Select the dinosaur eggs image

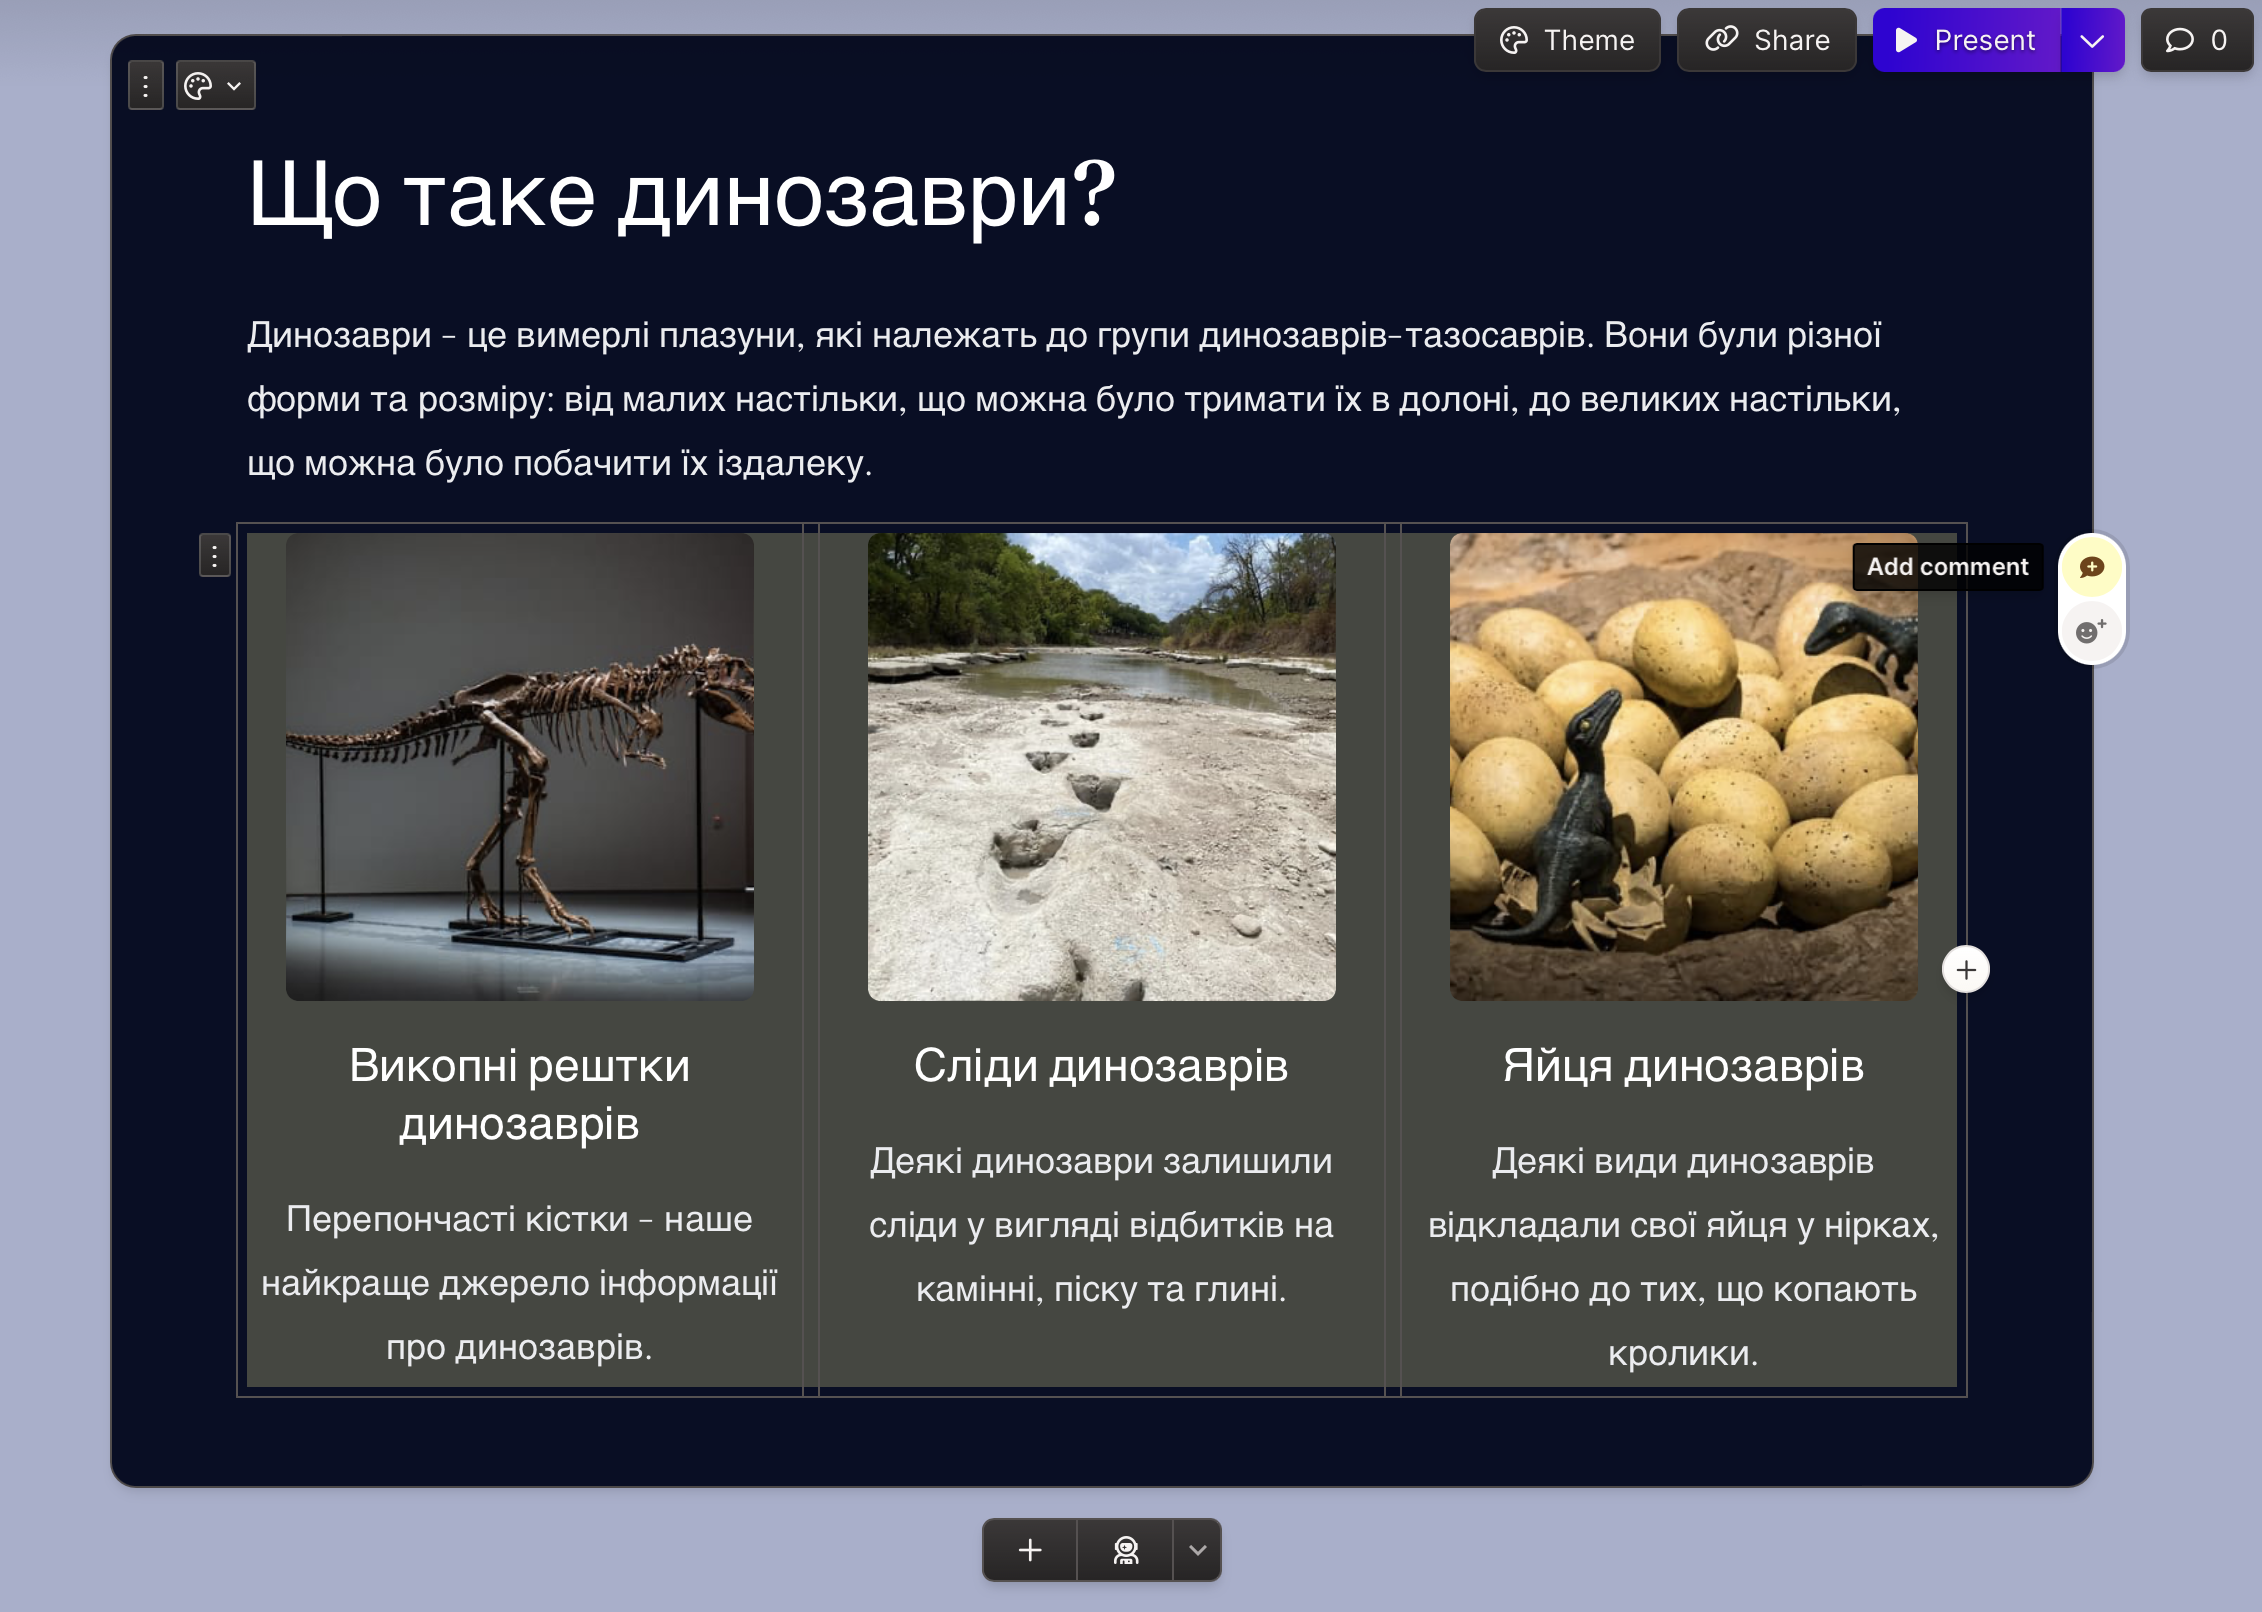click(1684, 767)
